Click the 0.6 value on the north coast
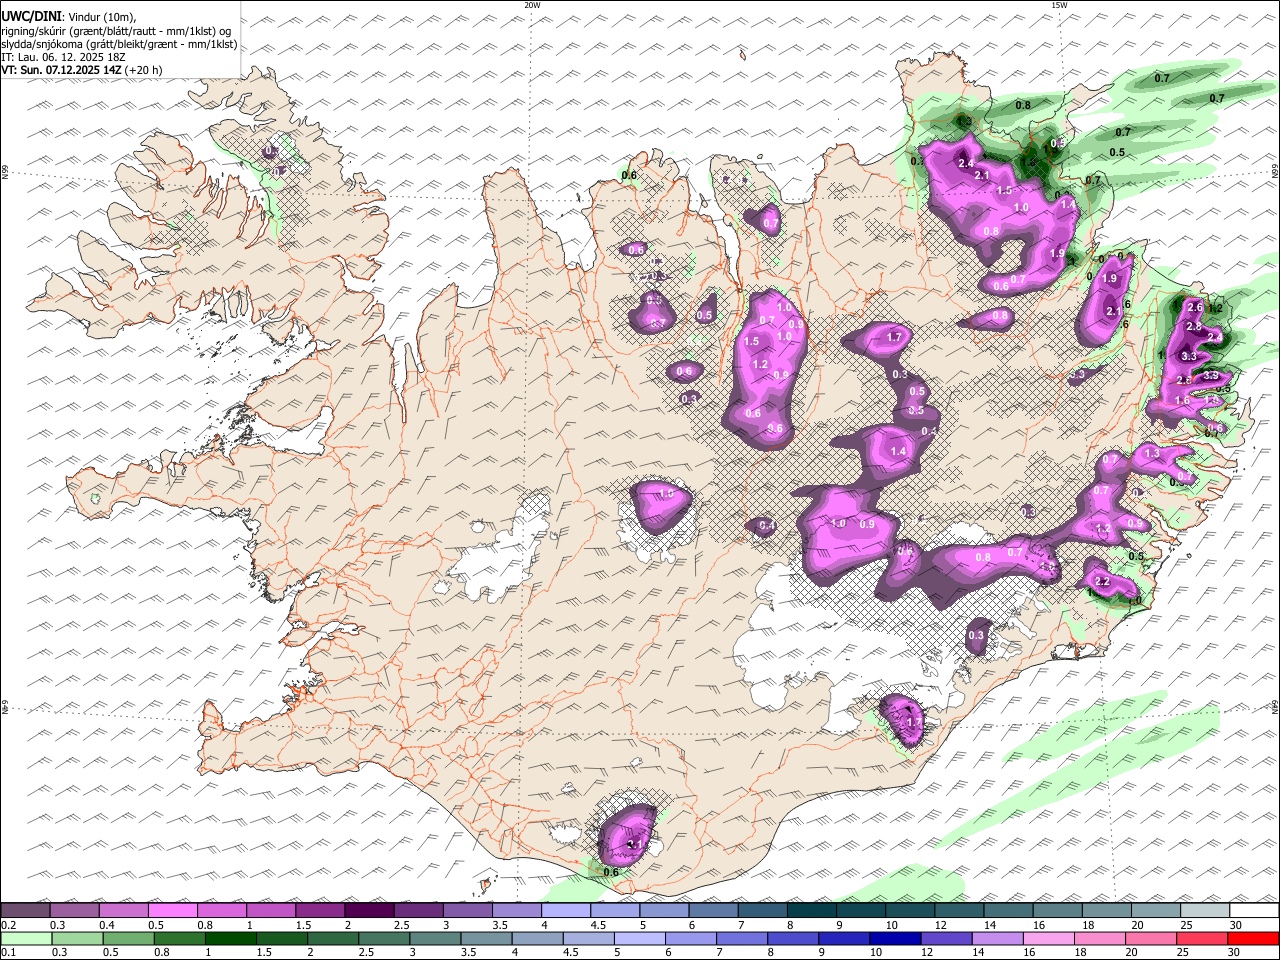Image resolution: width=1280 pixels, height=960 pixels. 629,176
